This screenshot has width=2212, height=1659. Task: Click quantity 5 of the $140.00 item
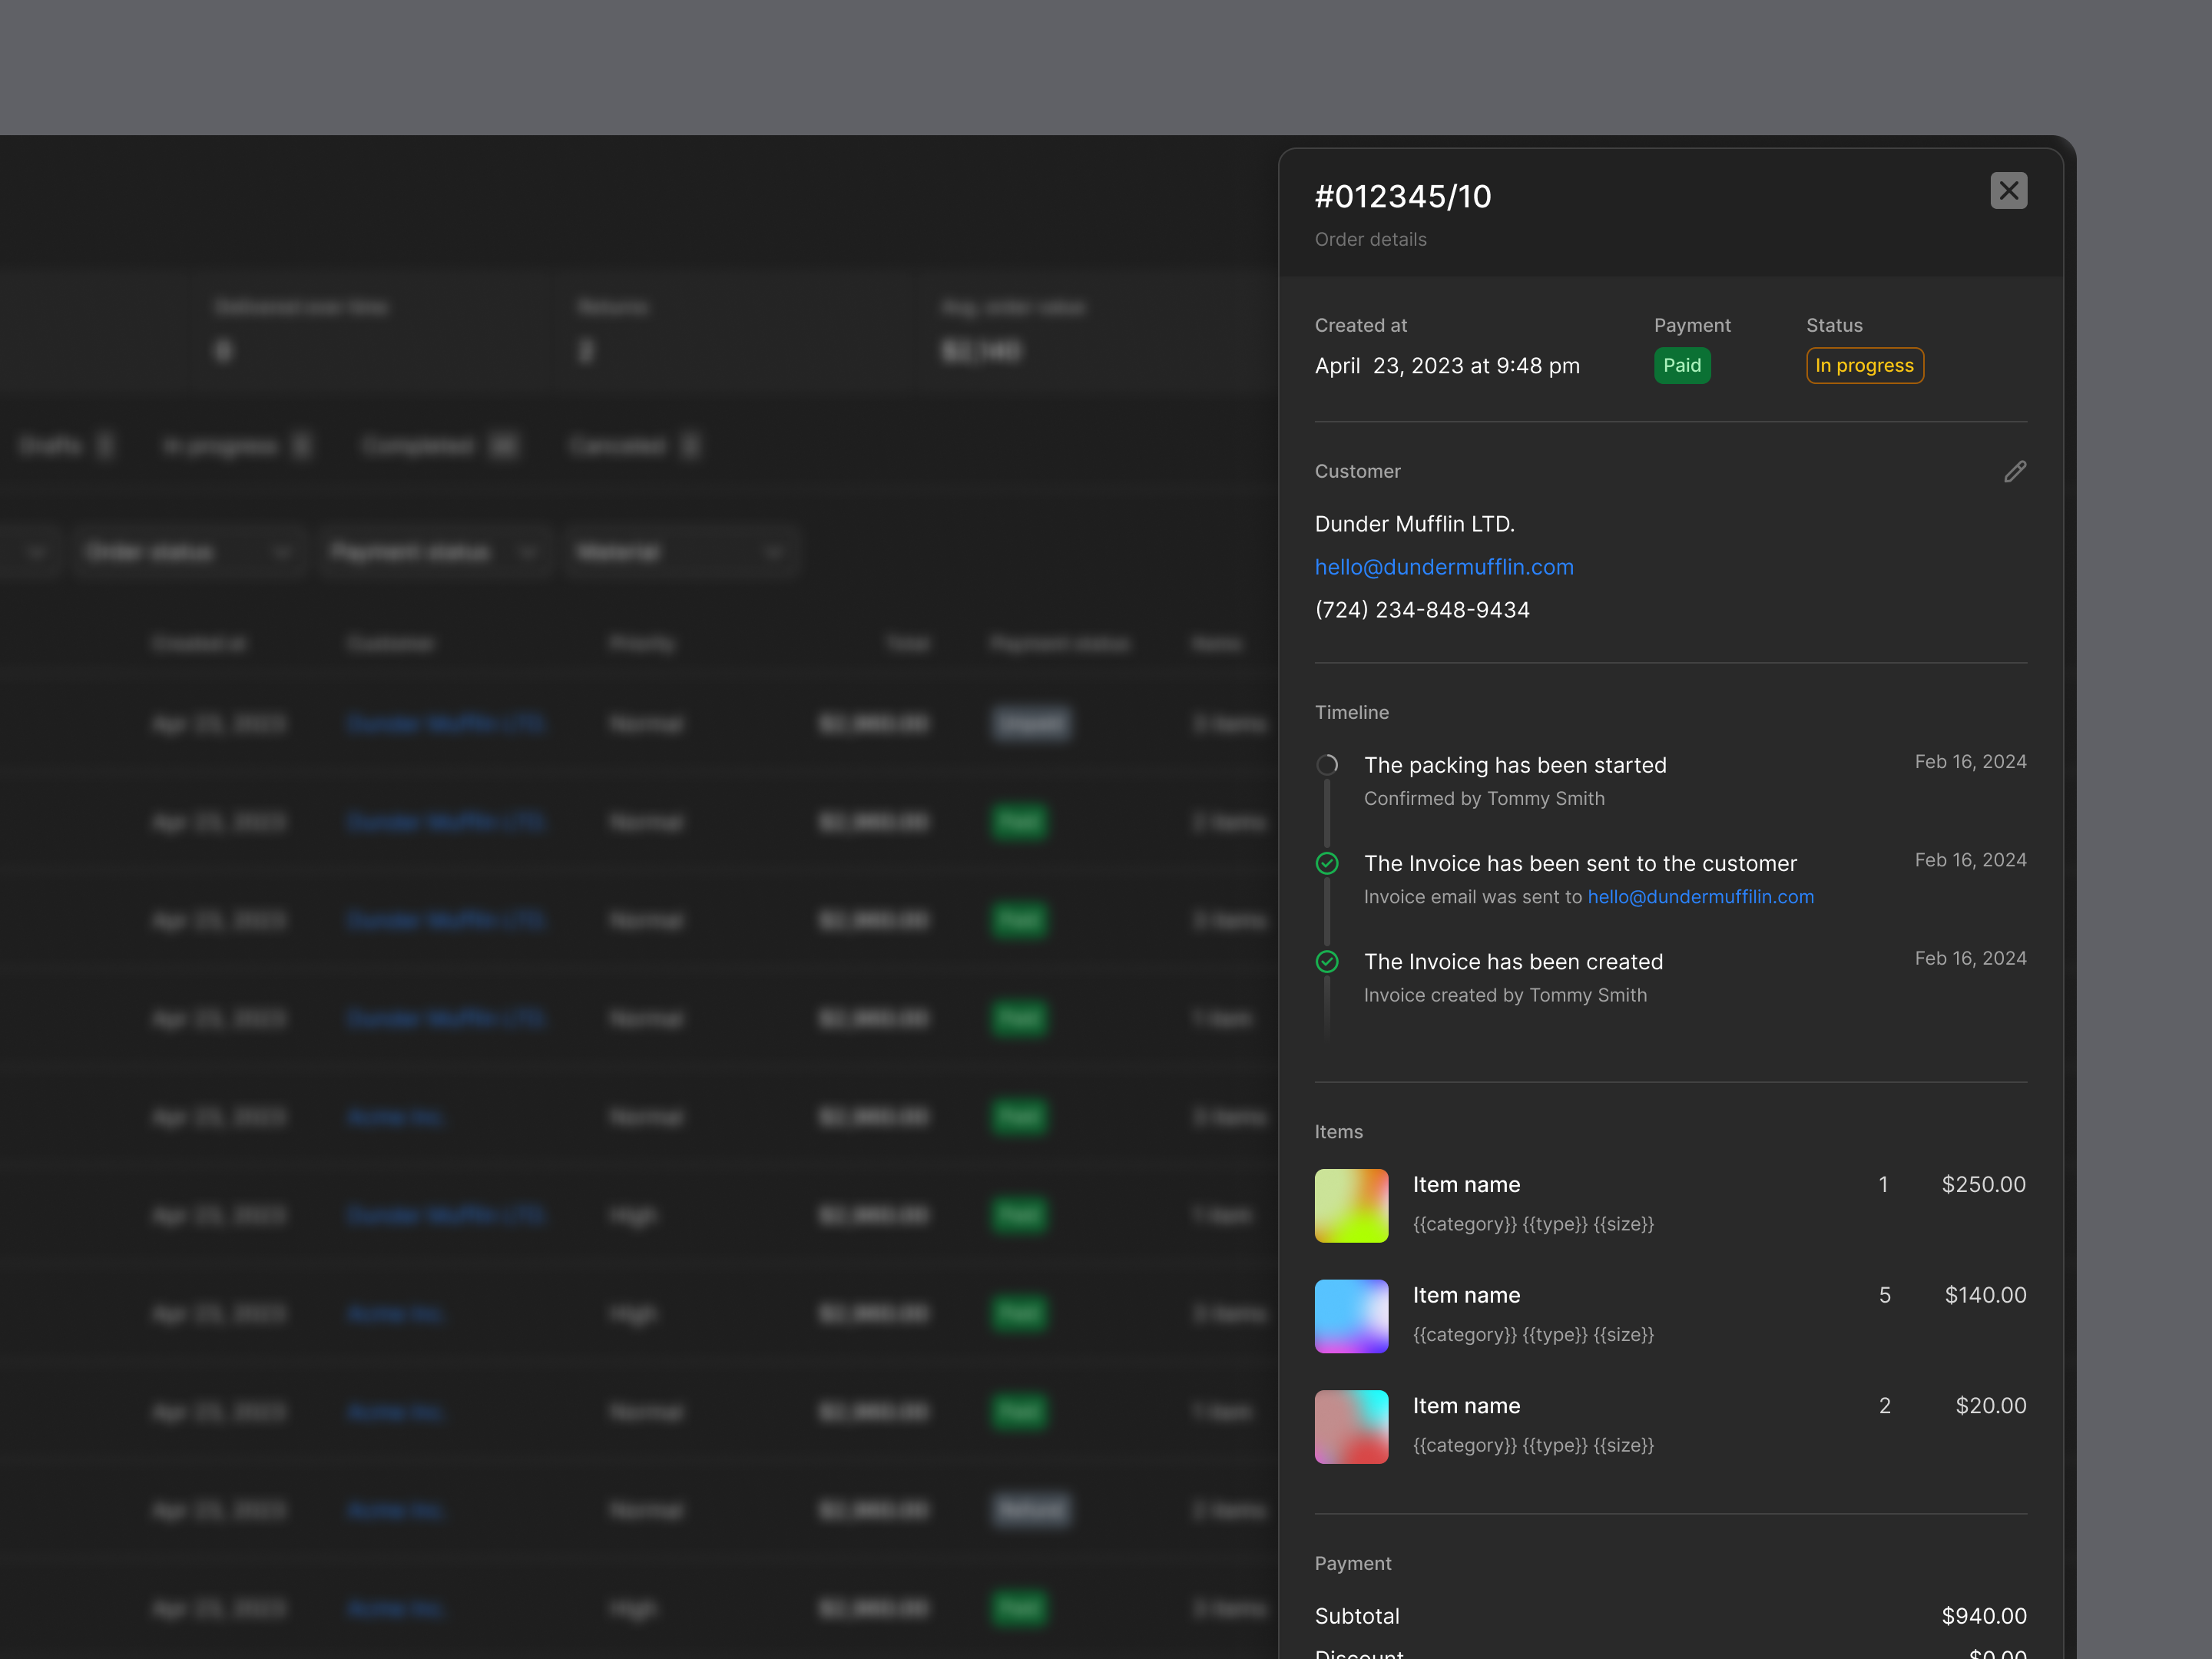click(1884, 1295)
